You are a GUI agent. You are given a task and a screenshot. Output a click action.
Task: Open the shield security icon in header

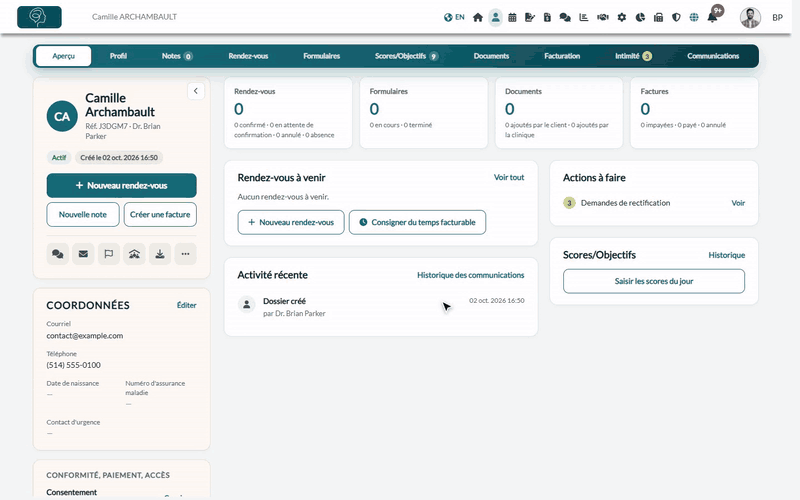click(676, 17)
